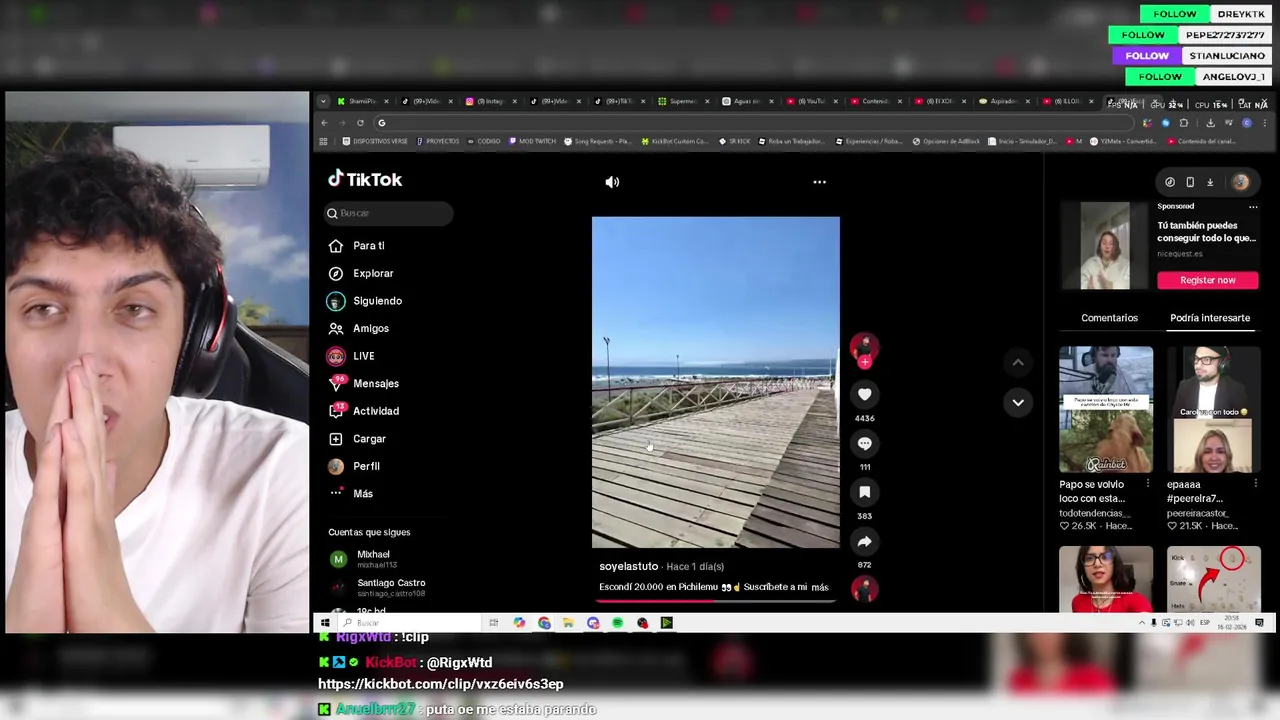Click the Windows taskbar search box

(408, 623)
